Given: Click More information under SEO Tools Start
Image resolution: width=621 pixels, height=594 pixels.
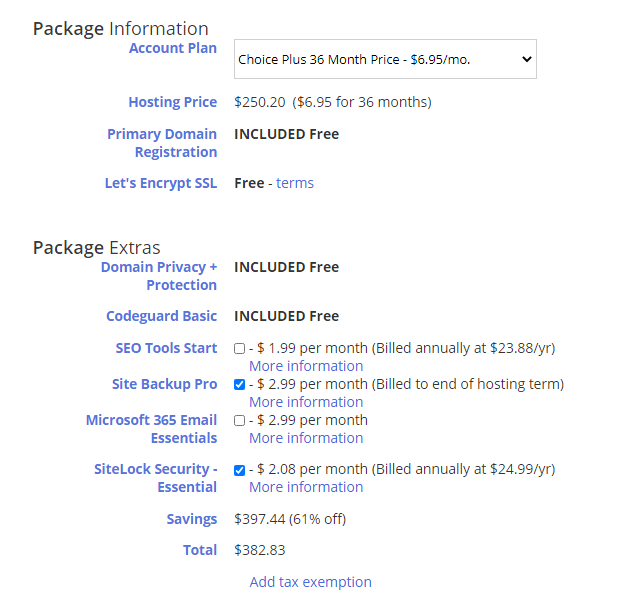Looking at the screenshot, I should tap(306, 366).
